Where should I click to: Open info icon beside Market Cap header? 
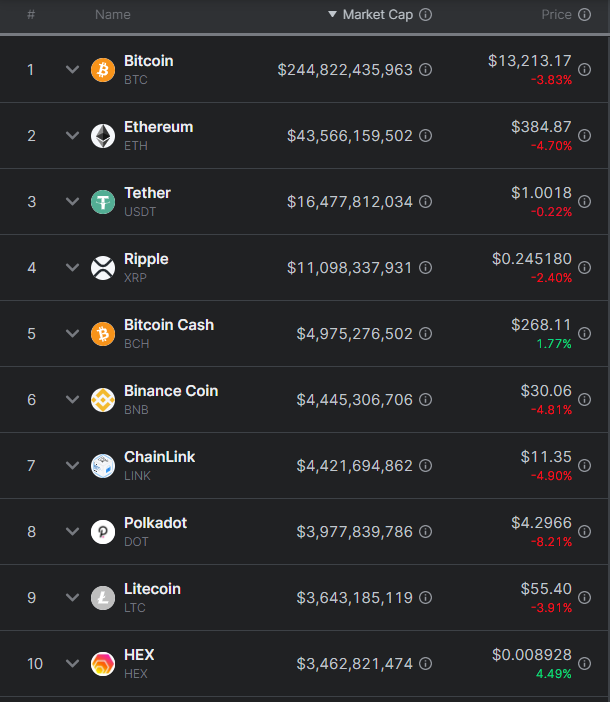point(426,15)
